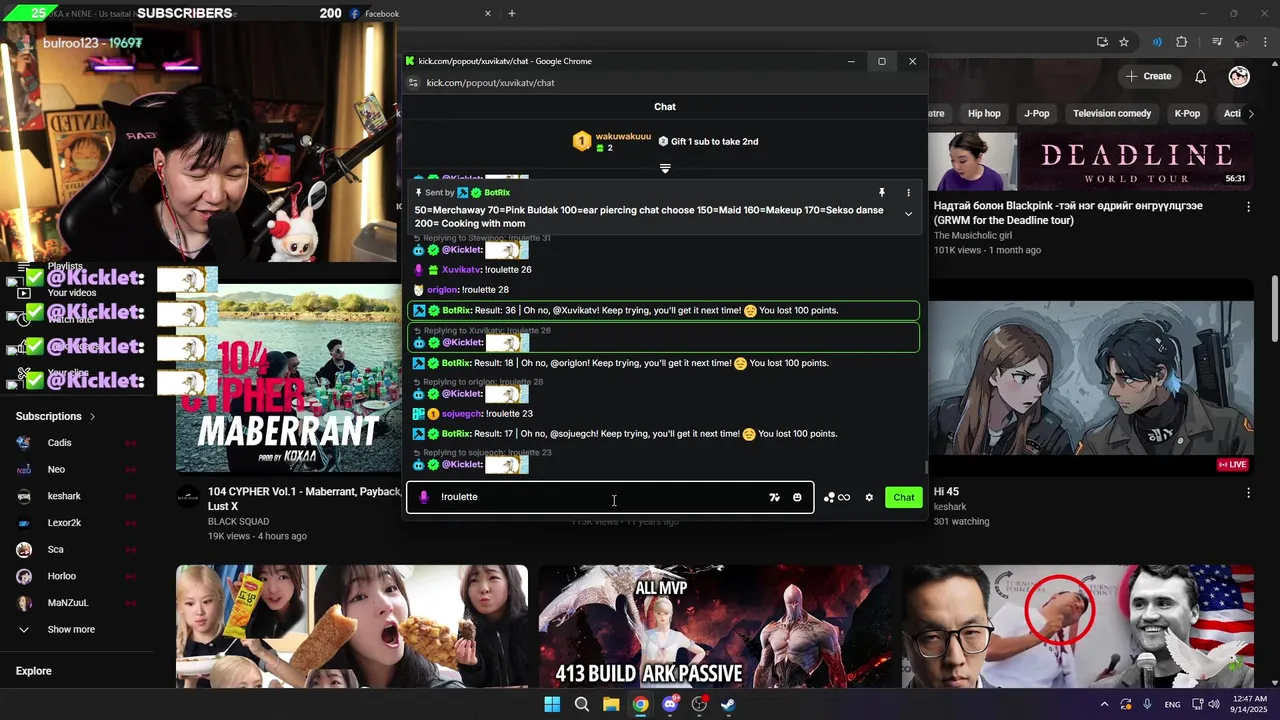Open YouTube notifications bell
The height and width of the screenshot is (720, 1280).
[x=1200, y=76]
